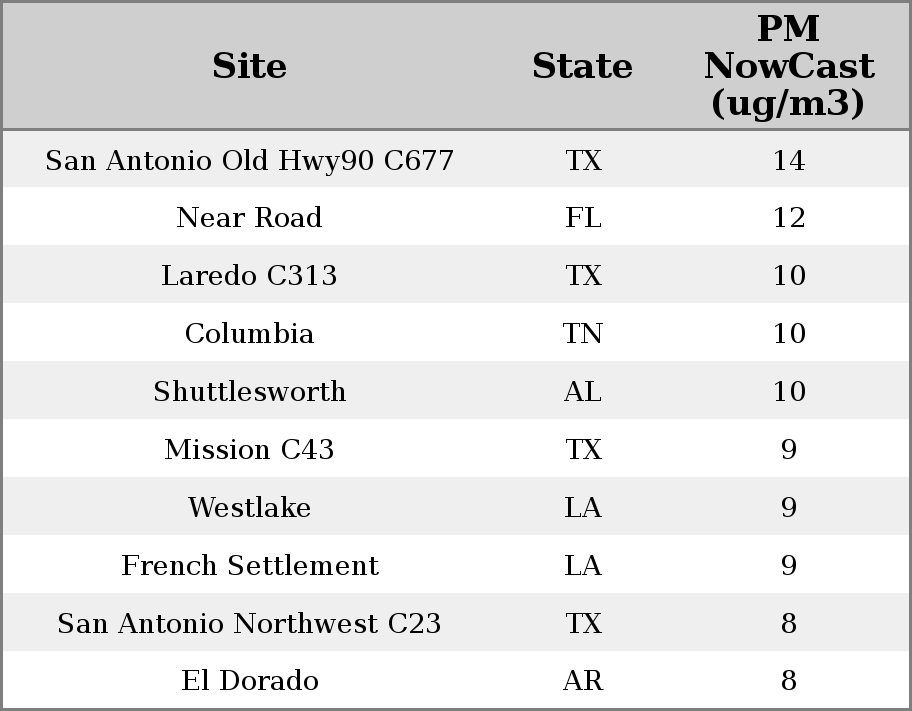The image size is (912, 711).
Task: Click the Columbia site name
Action: coord(250,333)
